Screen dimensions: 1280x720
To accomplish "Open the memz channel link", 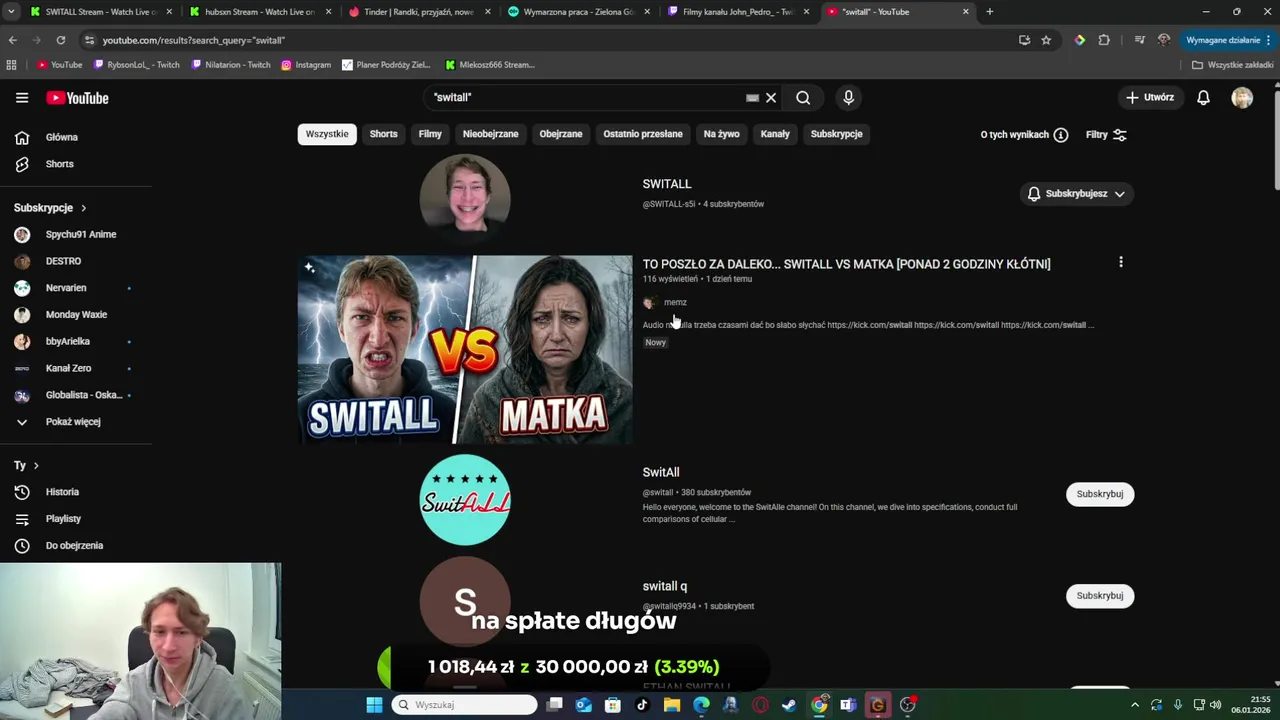I will click(x=675, y=302).
